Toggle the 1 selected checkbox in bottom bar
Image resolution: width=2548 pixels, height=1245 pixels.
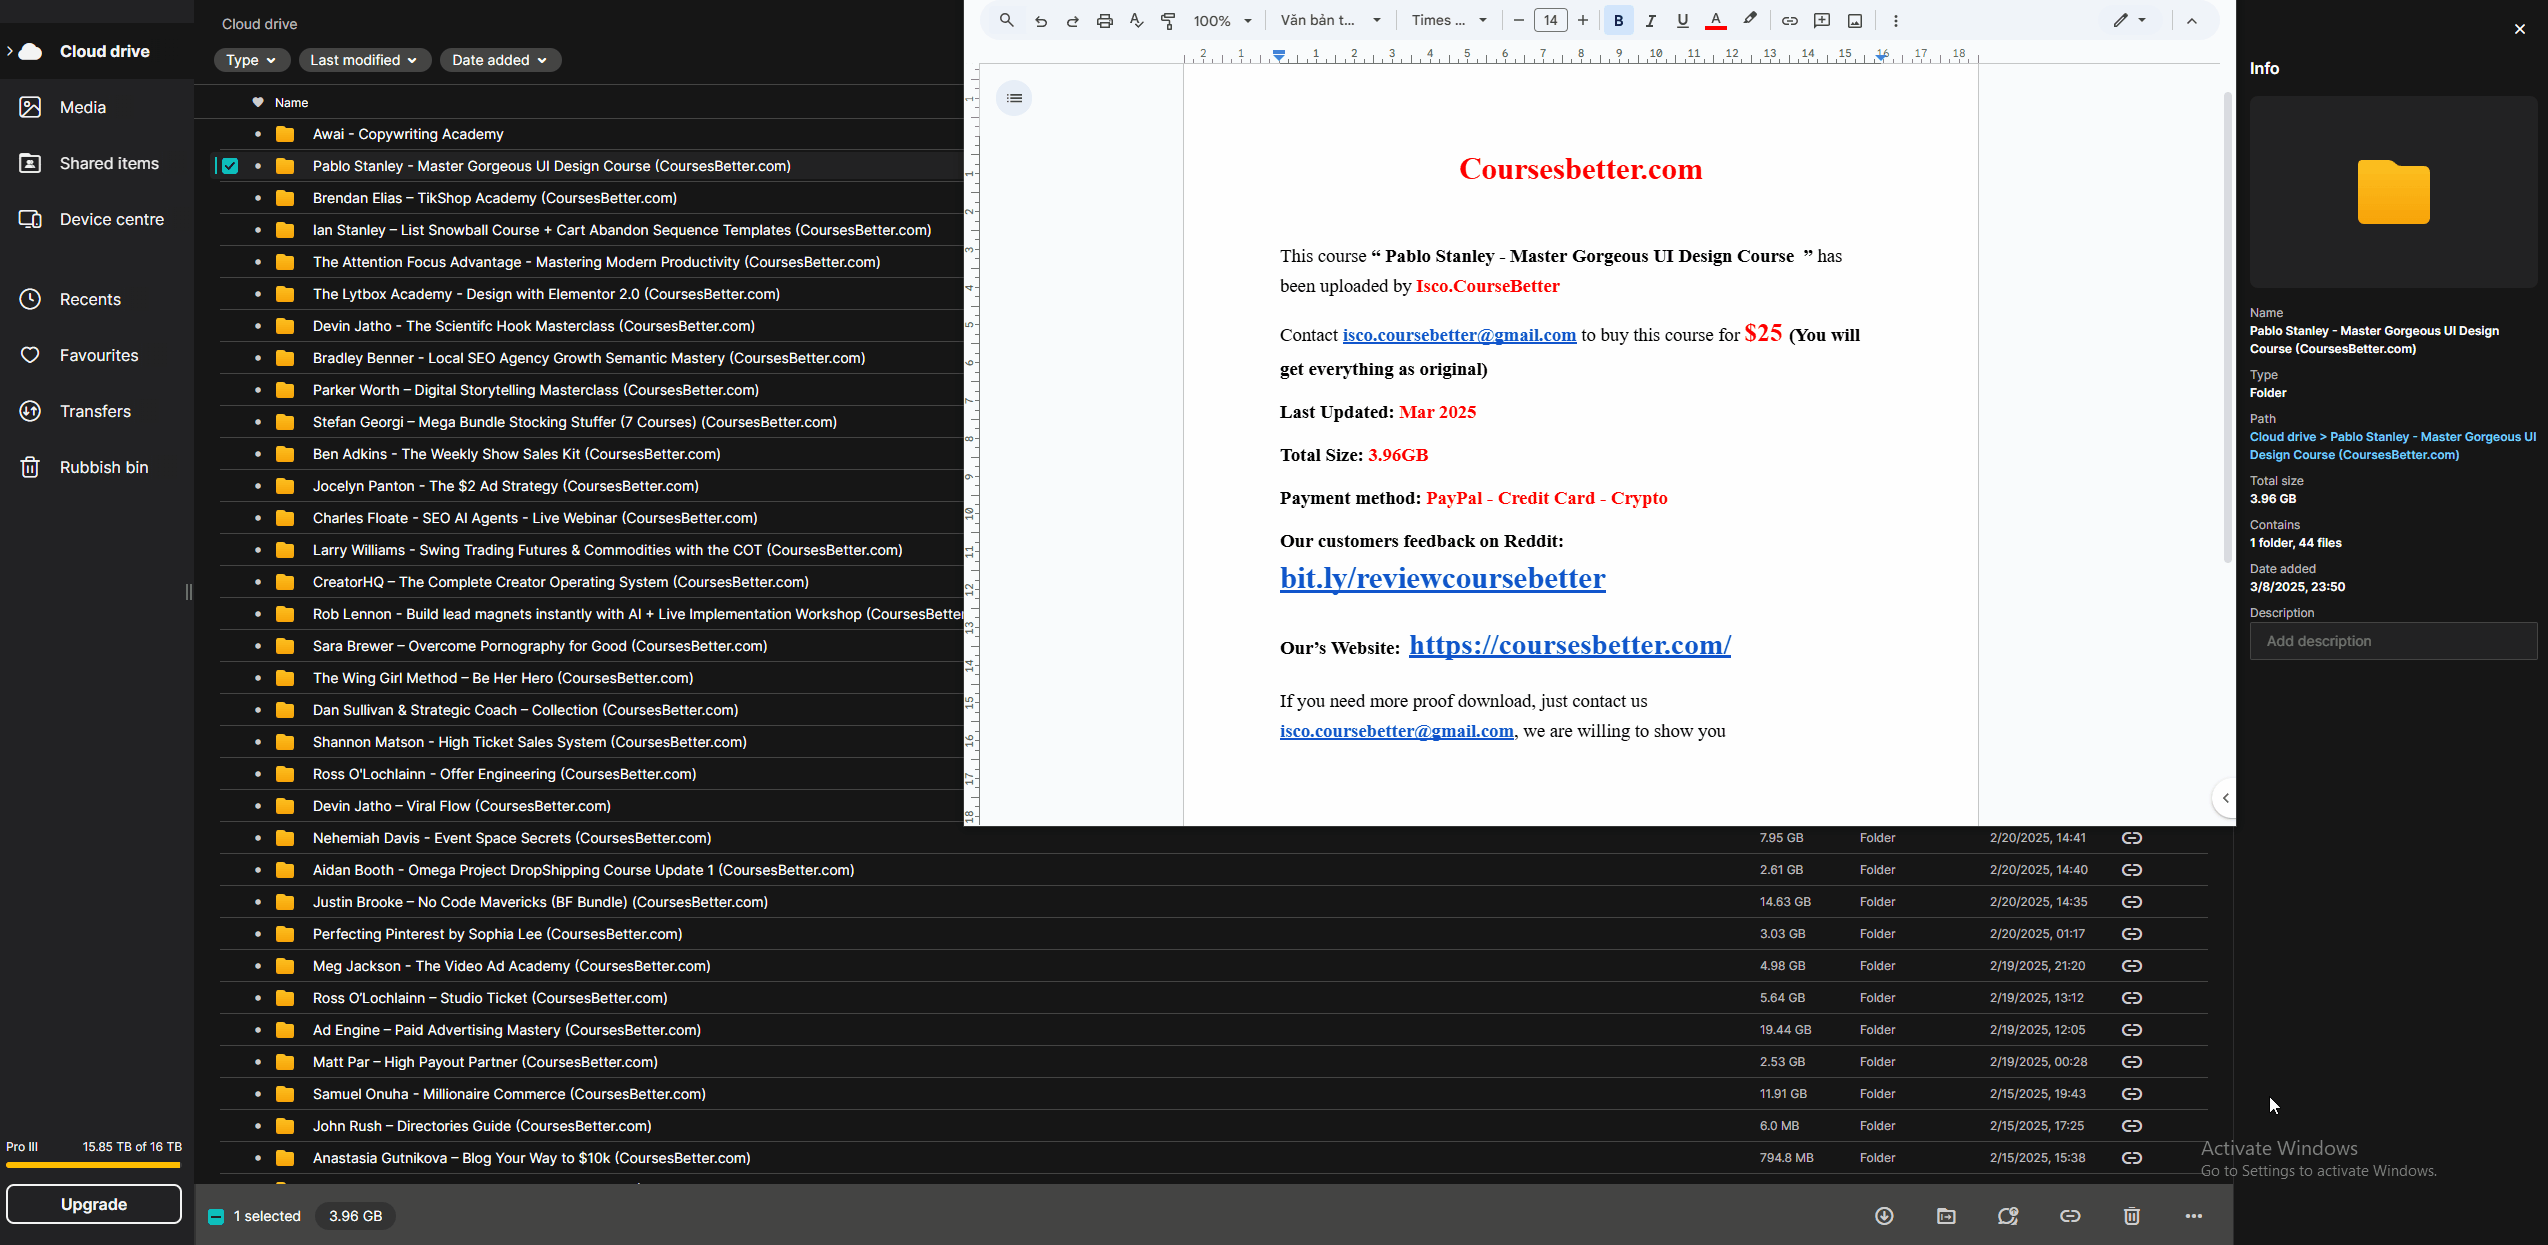tap(216, 1216)
